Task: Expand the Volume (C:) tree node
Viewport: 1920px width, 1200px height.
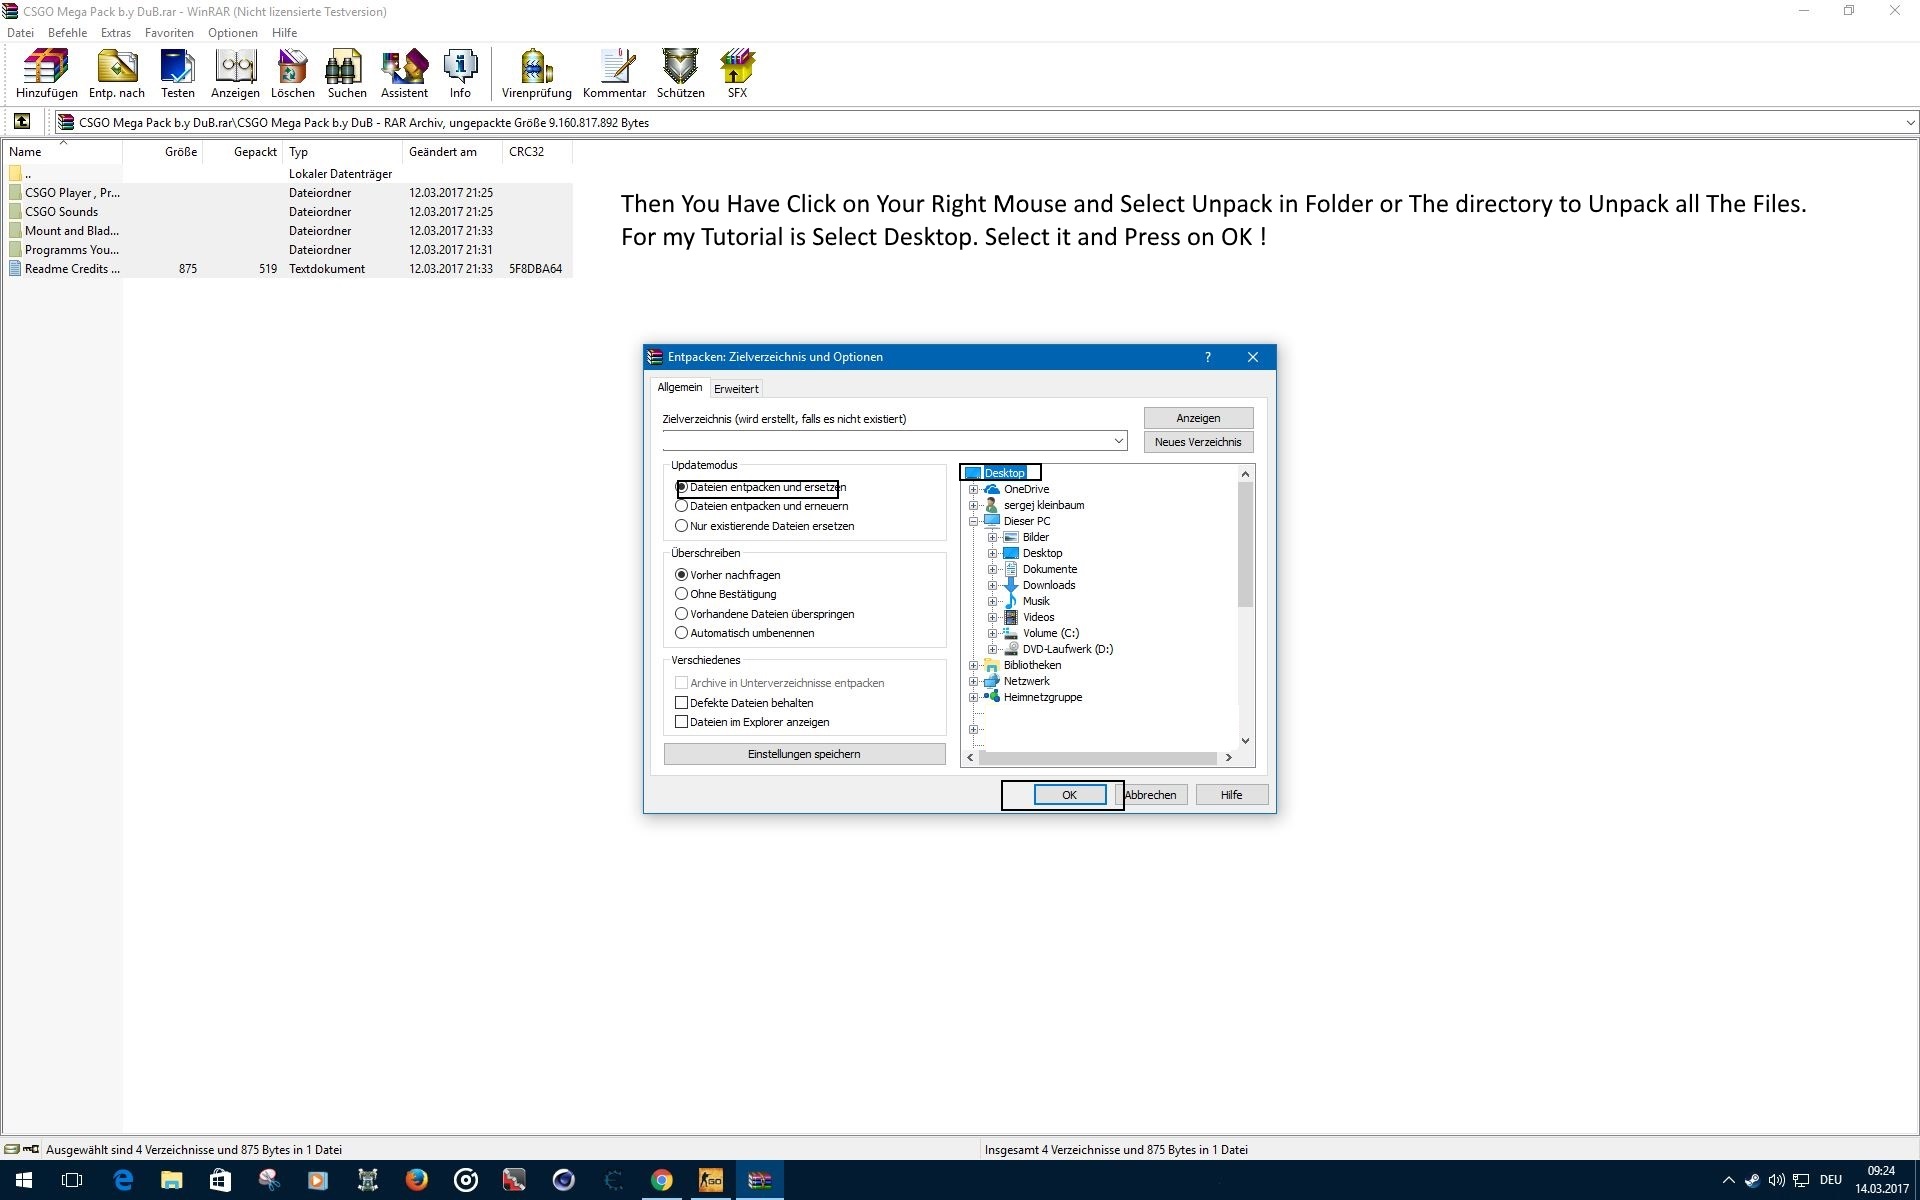Action: [992, 633]
